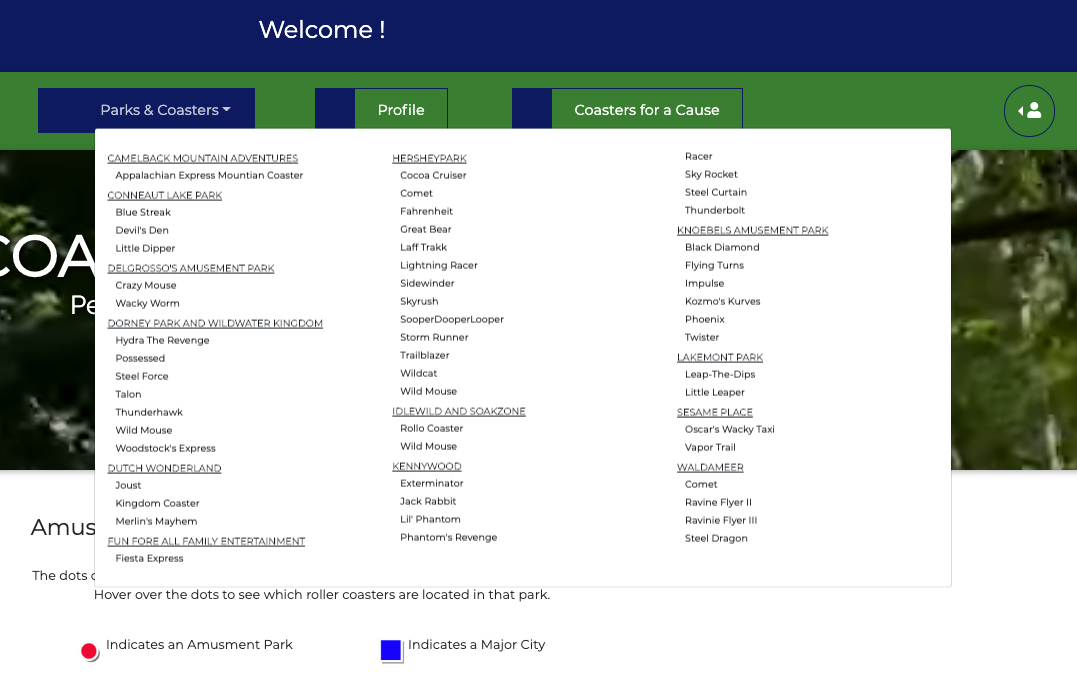Select Leap-The-Dips coaster
Screen dimensions: 1077x688
720,374
